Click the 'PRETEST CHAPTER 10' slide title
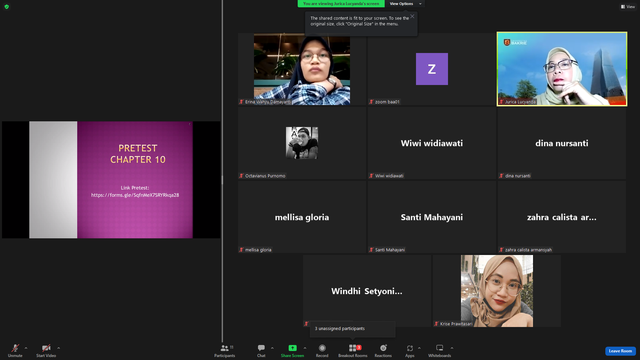640x360 pixels. (138, 154)
